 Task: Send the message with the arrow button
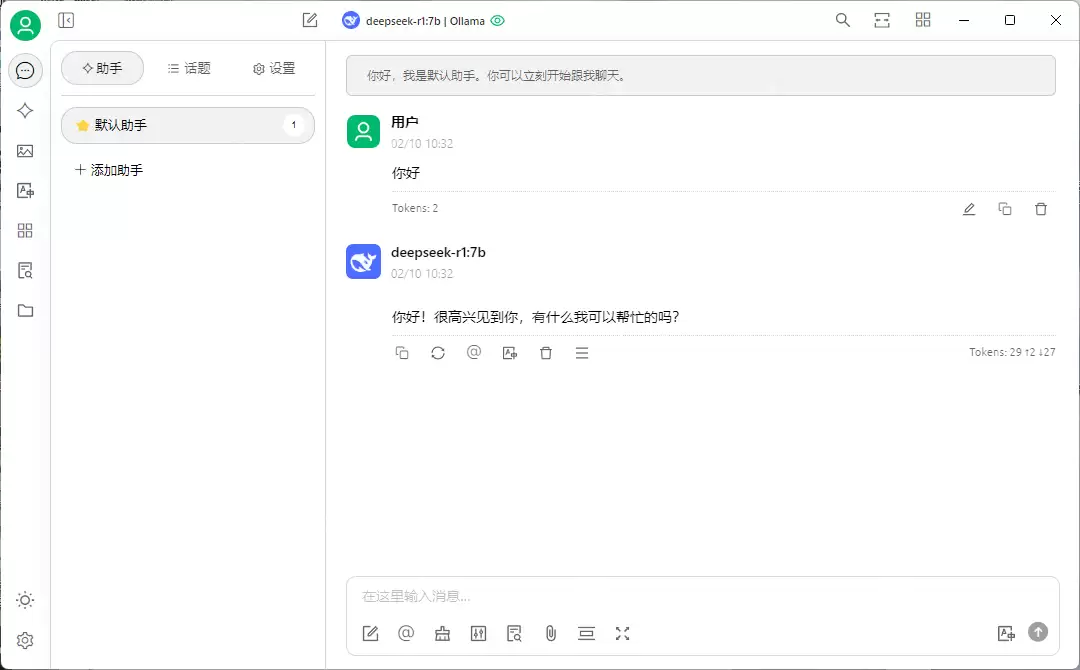(1037, 632)
